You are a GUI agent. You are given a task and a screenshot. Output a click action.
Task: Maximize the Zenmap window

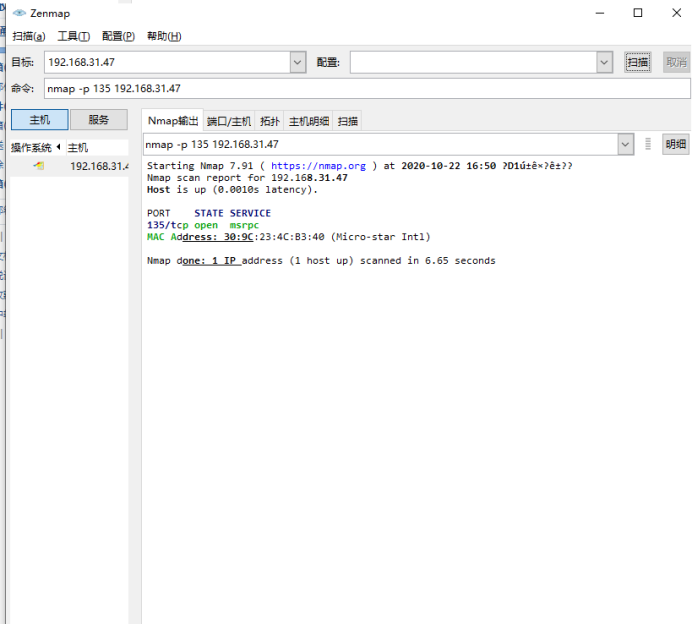tap(638, 13)
